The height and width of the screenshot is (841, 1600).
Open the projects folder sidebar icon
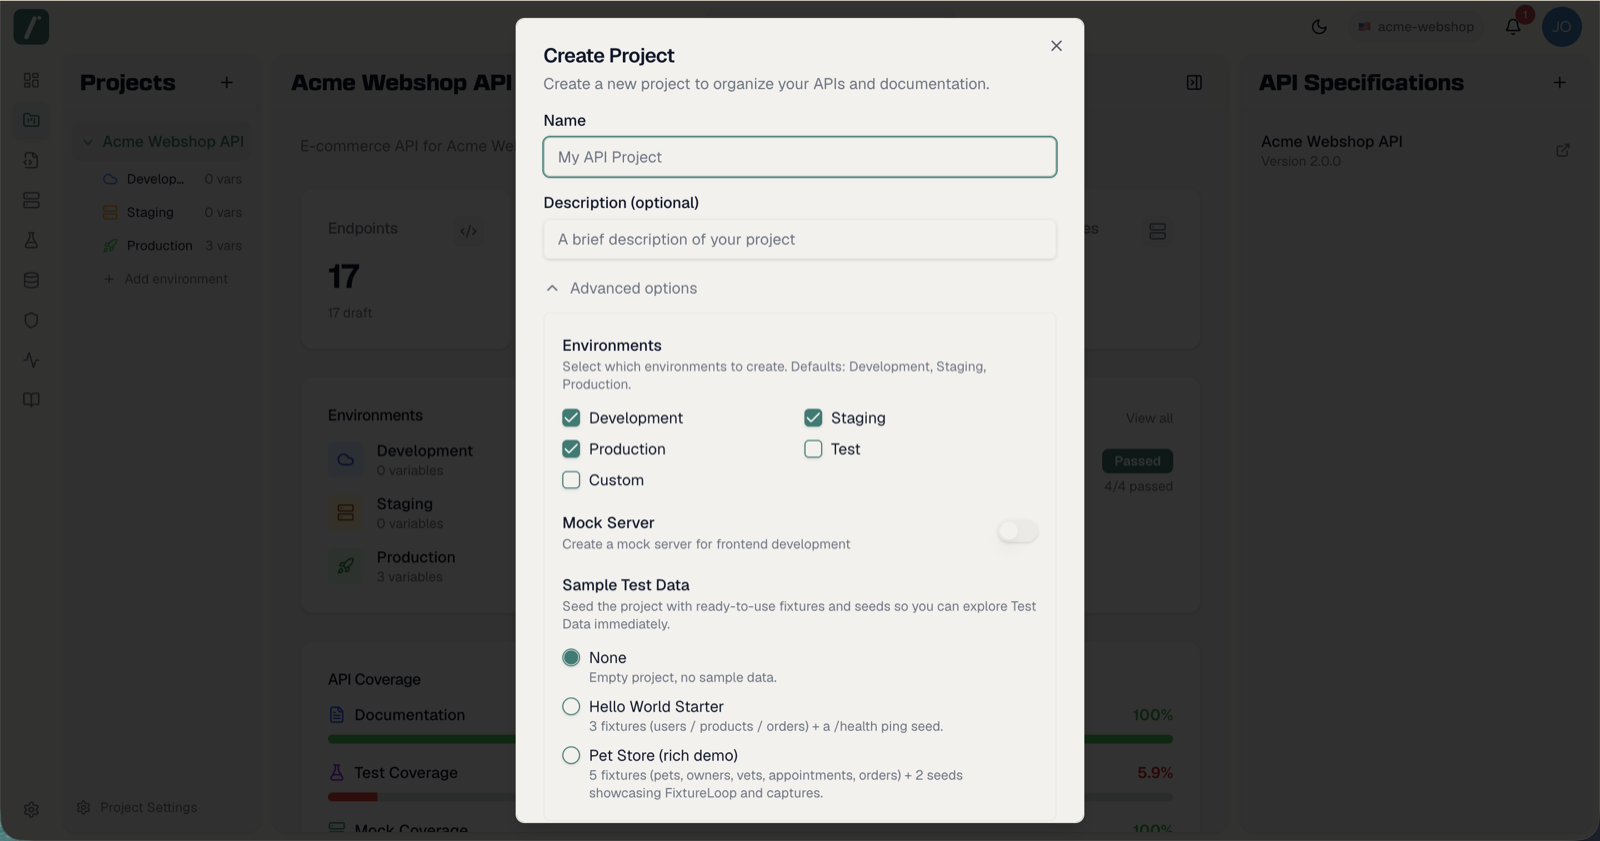coord(31,120)
